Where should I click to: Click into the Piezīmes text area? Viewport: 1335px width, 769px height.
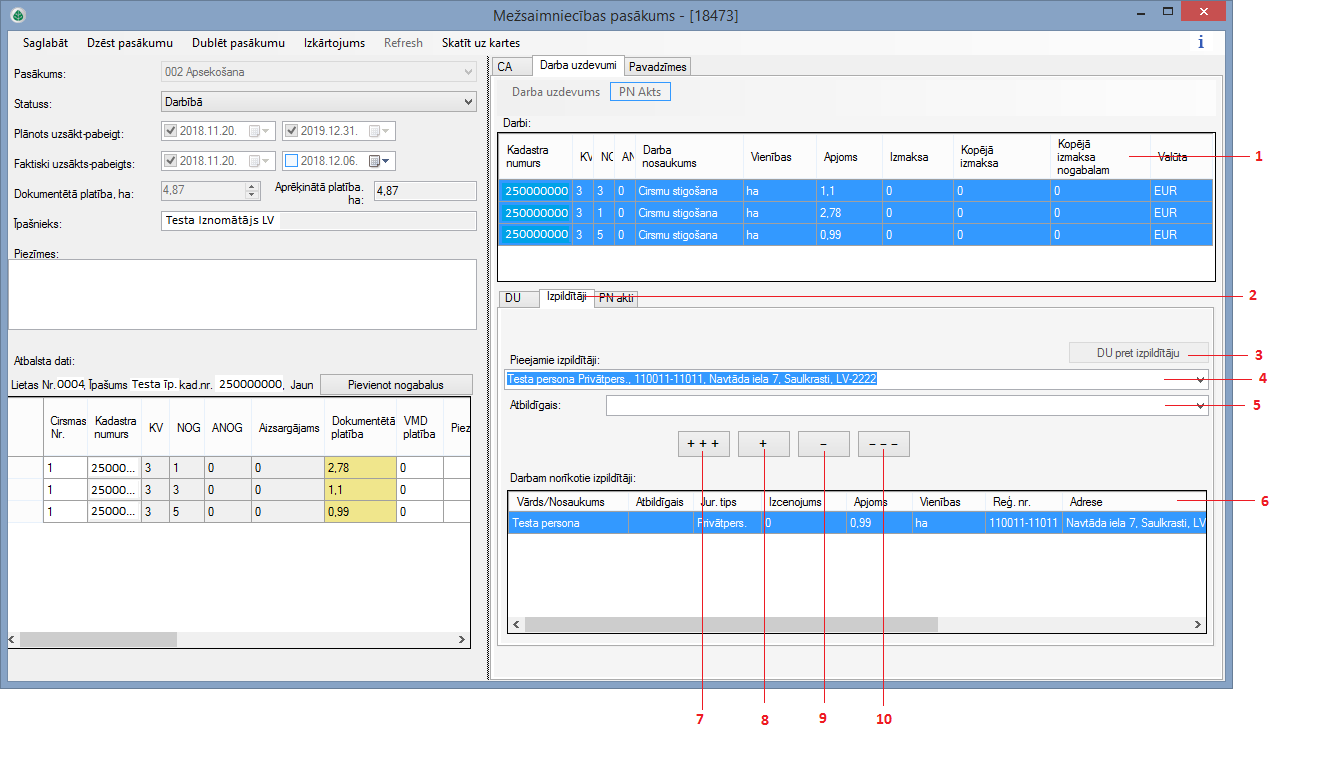click(x=242, y=294)
